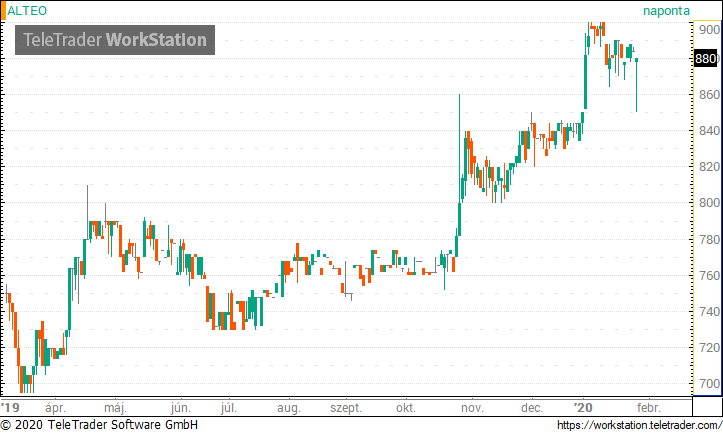Click the '20 year label on time axis
Image resolution: width=723 pixels, height=434 pixels.
(x=583, y=408)
